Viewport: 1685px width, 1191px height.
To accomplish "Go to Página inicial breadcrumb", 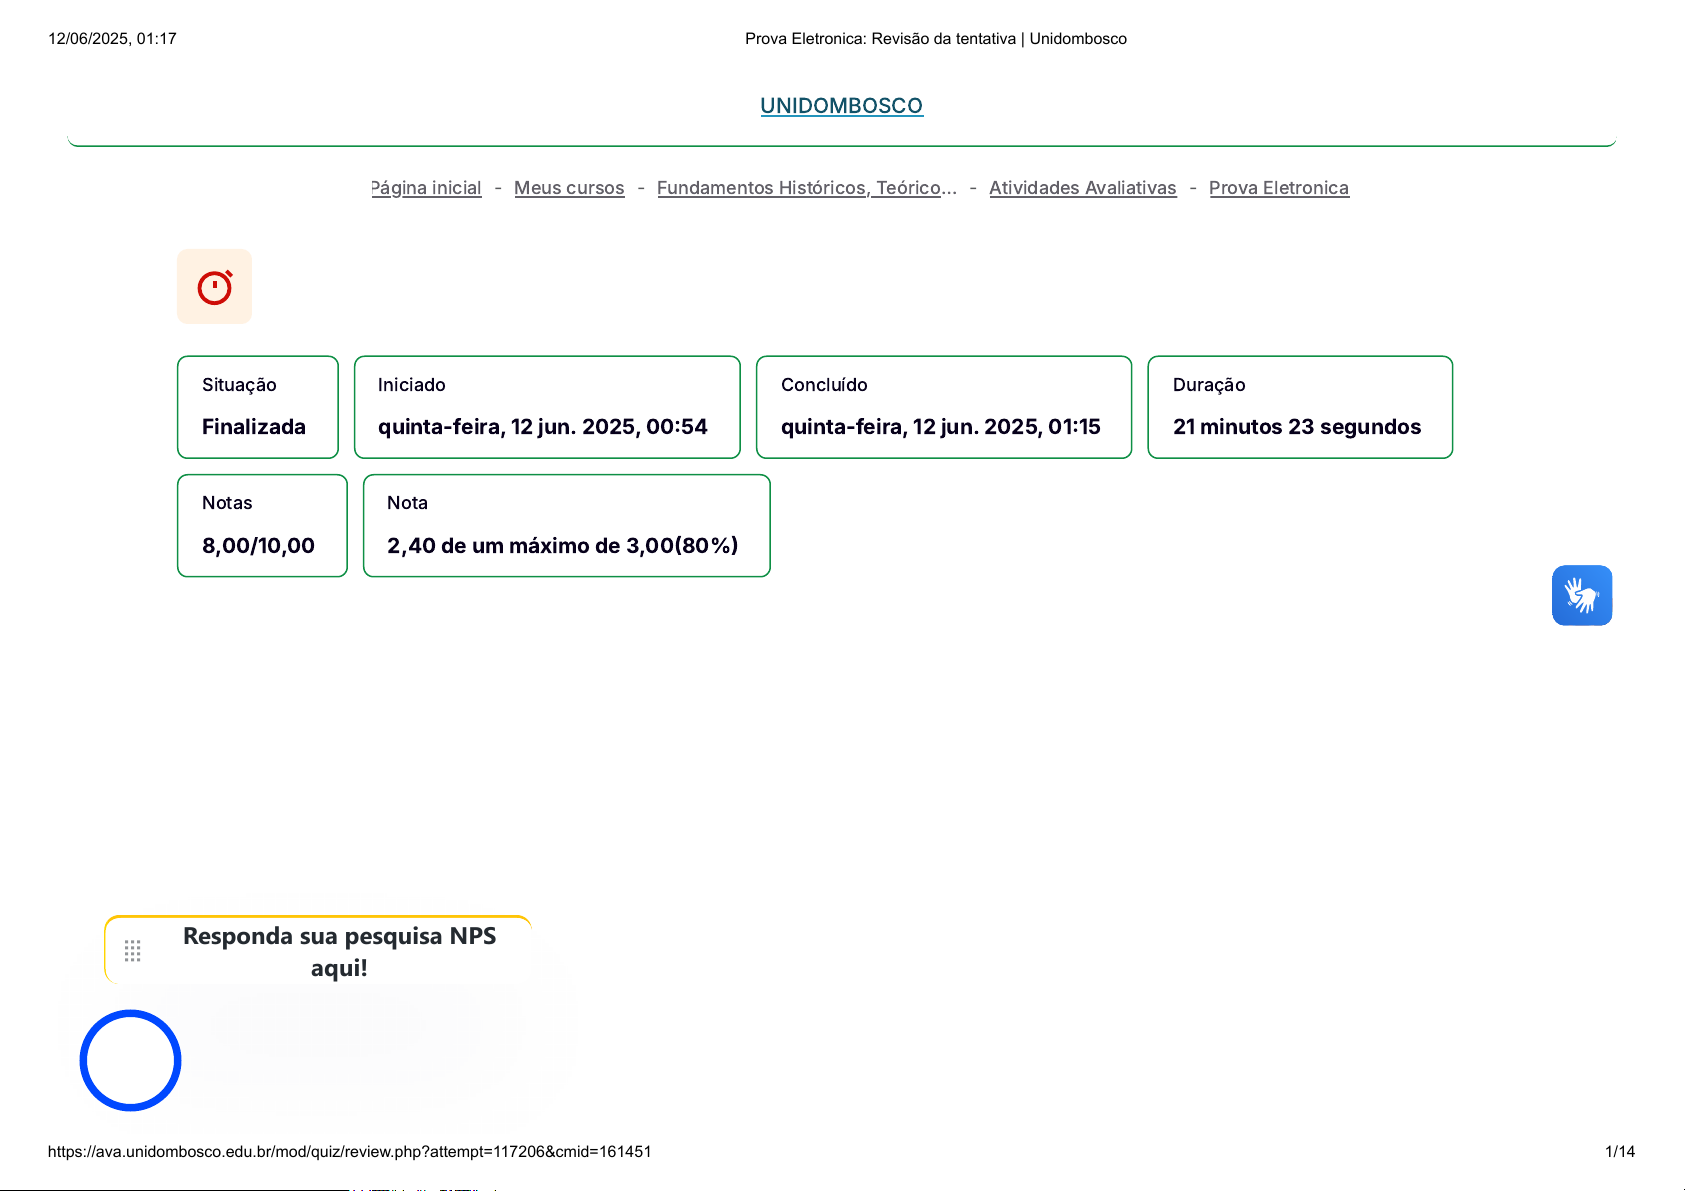I will pos(427,188).
